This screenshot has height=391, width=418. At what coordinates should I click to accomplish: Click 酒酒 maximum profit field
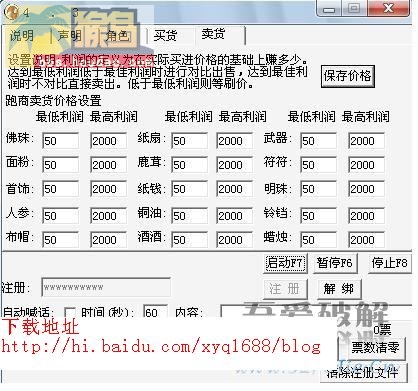(x=234, y=240)
